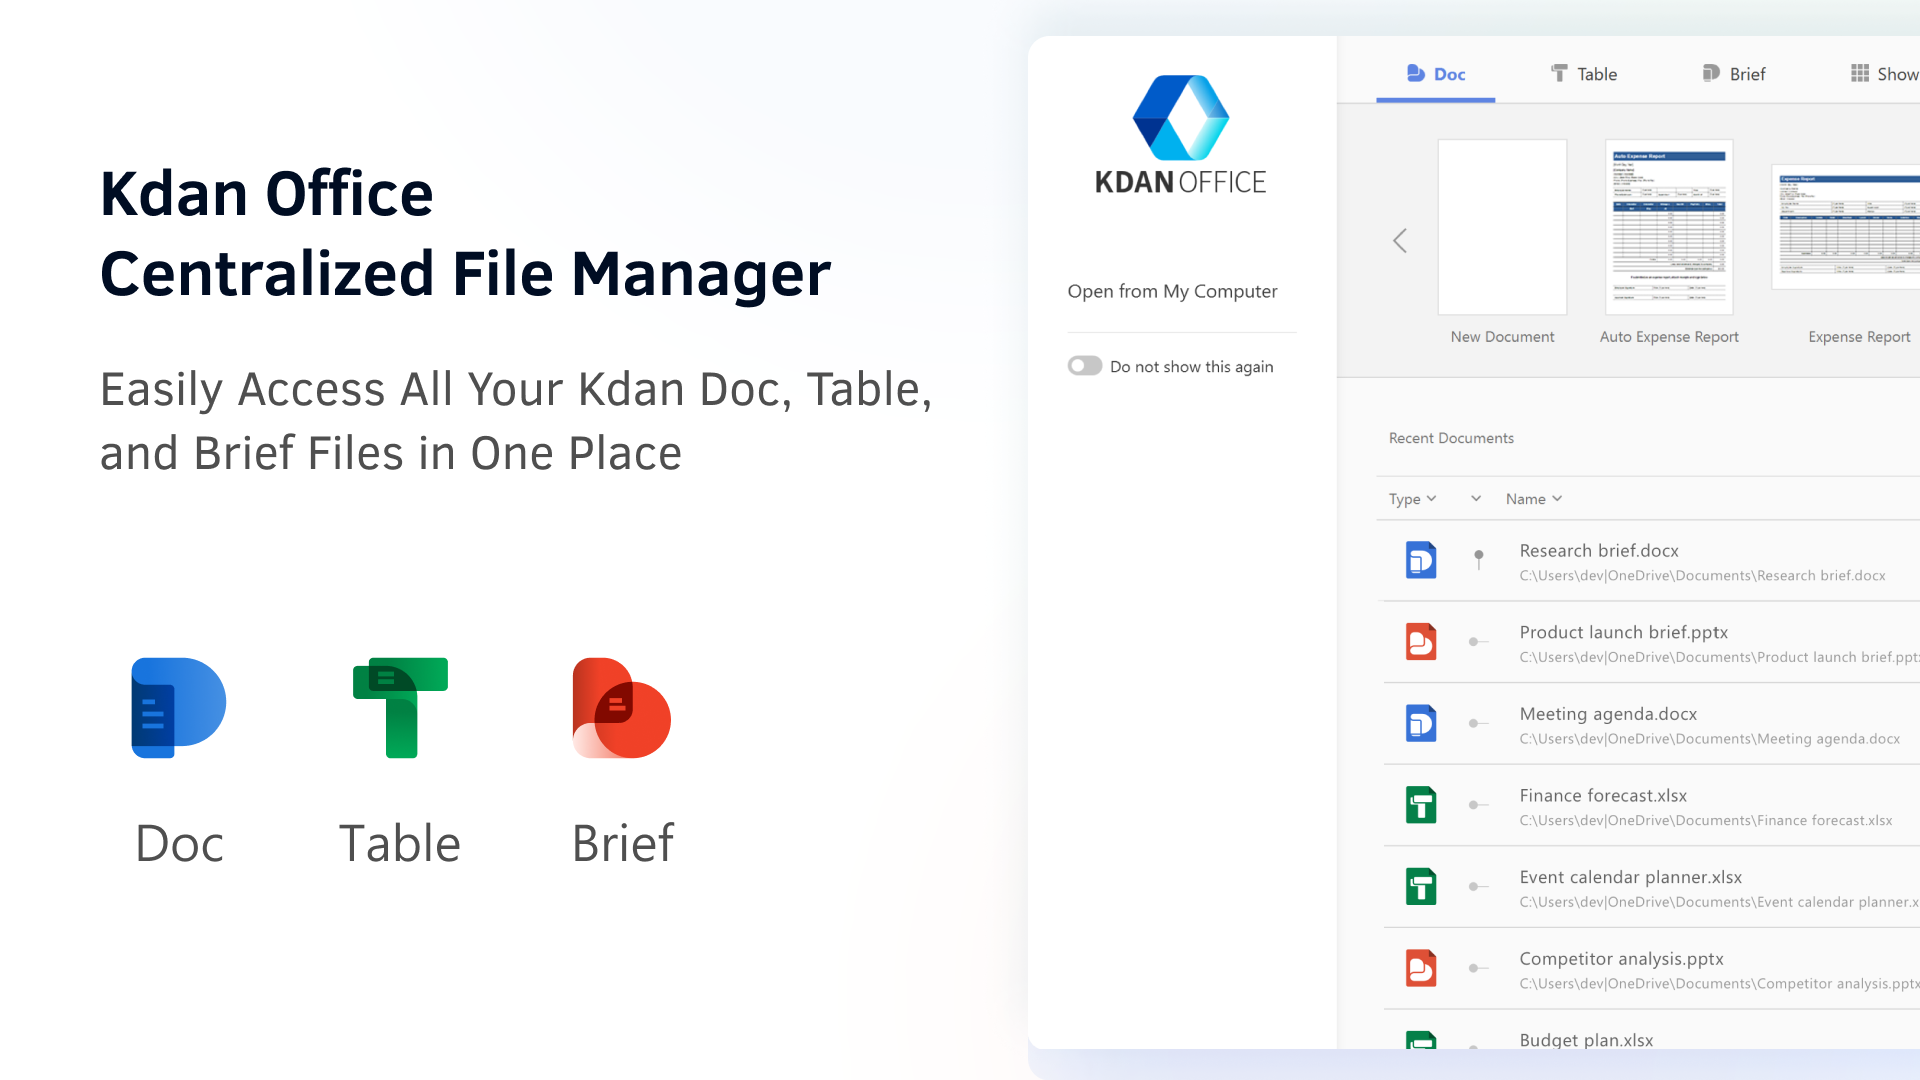Screen dimensions: 1920x1080
Task: Click Open from My Computer
Action: click(x=1172, y=291)
